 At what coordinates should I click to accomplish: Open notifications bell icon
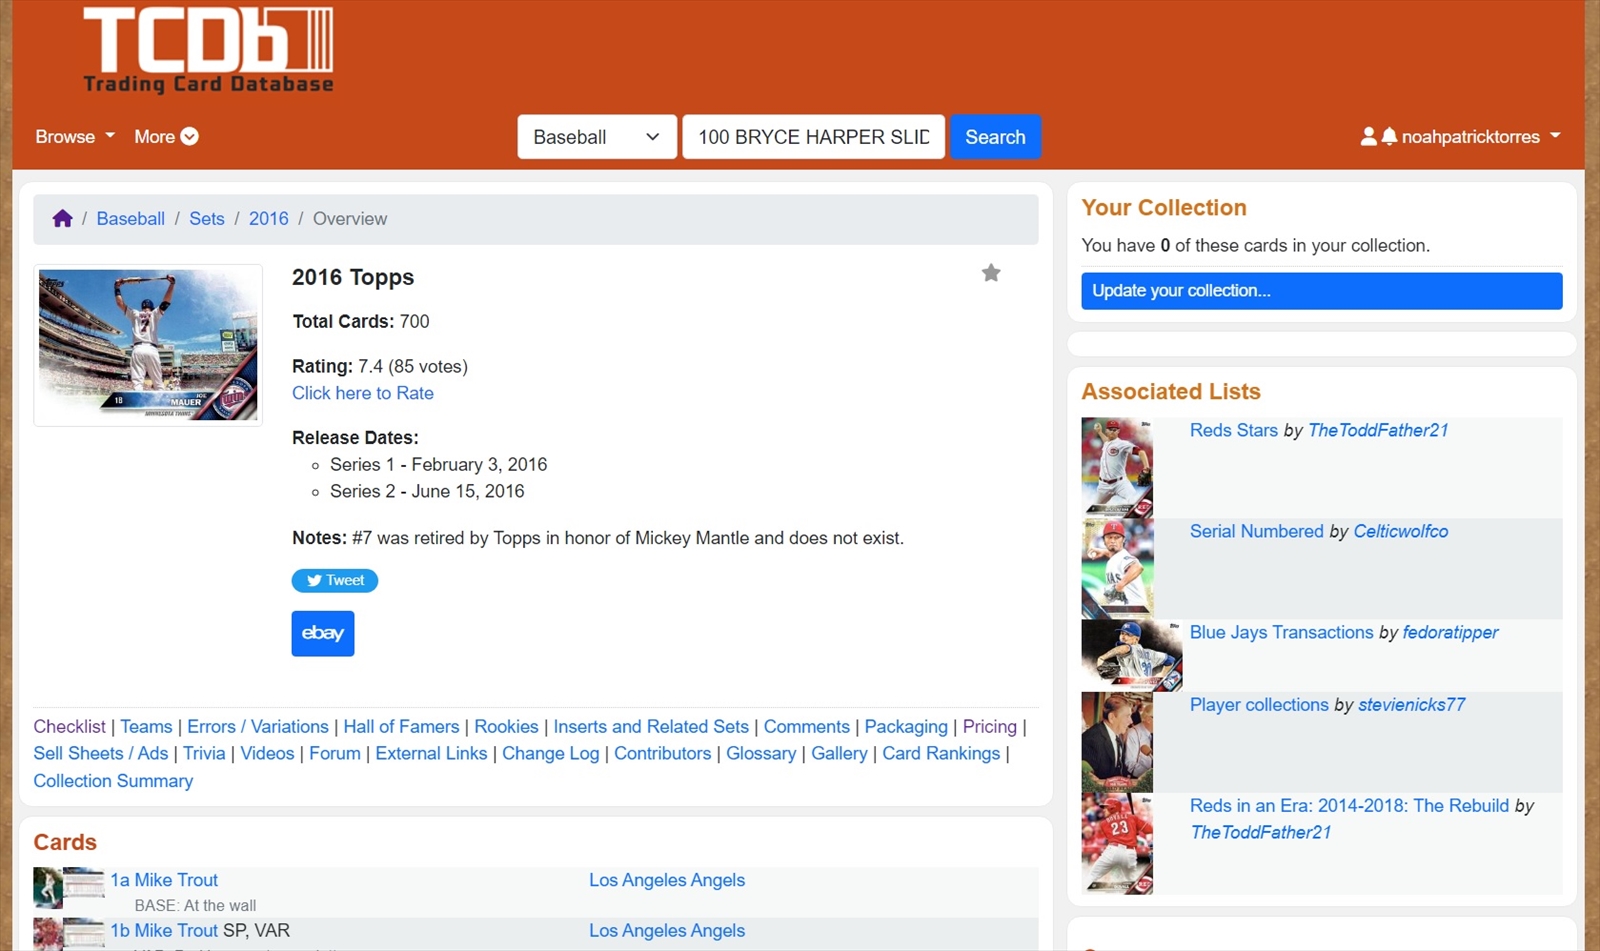pos(1389,136)
